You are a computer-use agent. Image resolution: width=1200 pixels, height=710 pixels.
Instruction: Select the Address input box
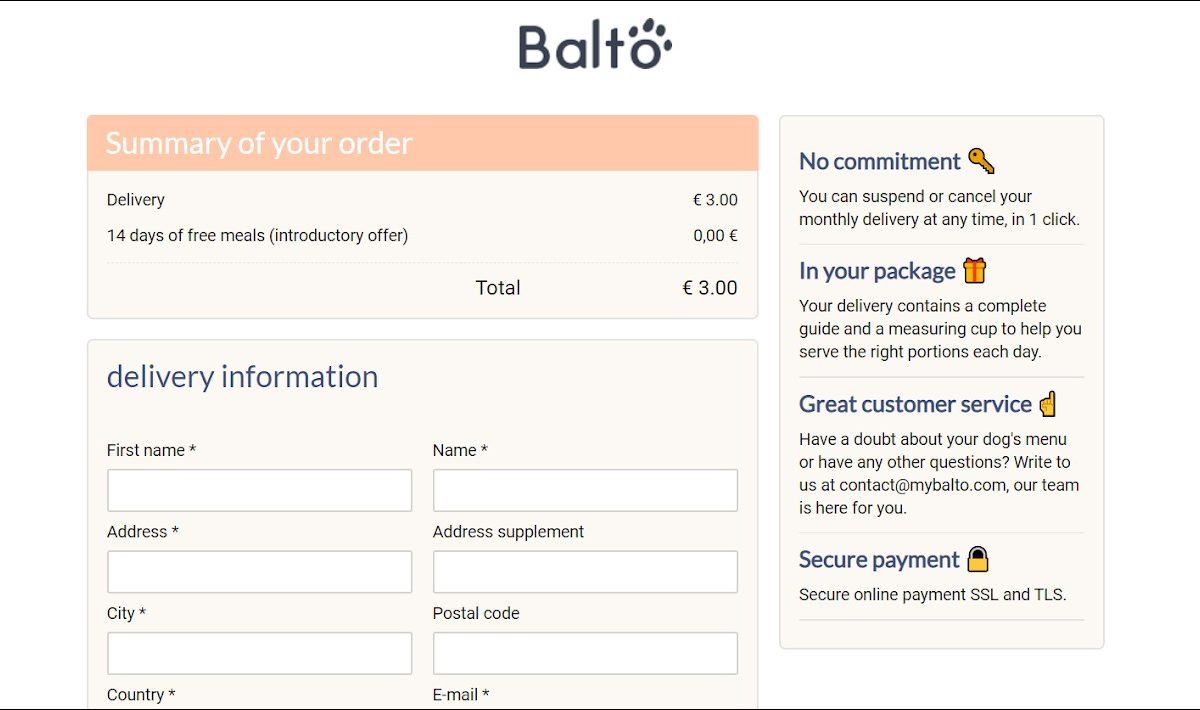pyautogui.click(x=259, y=572)
